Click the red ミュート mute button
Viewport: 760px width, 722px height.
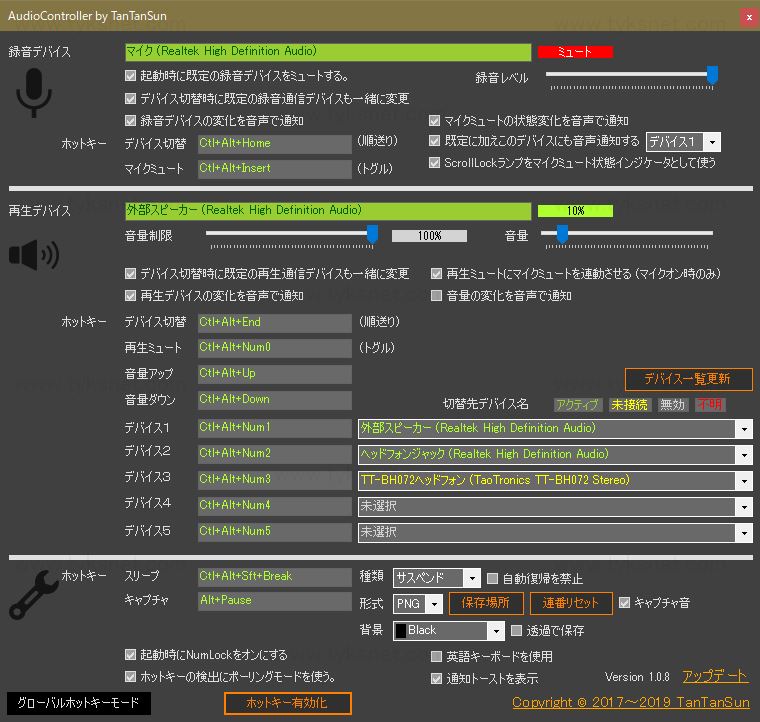[575, 52]
